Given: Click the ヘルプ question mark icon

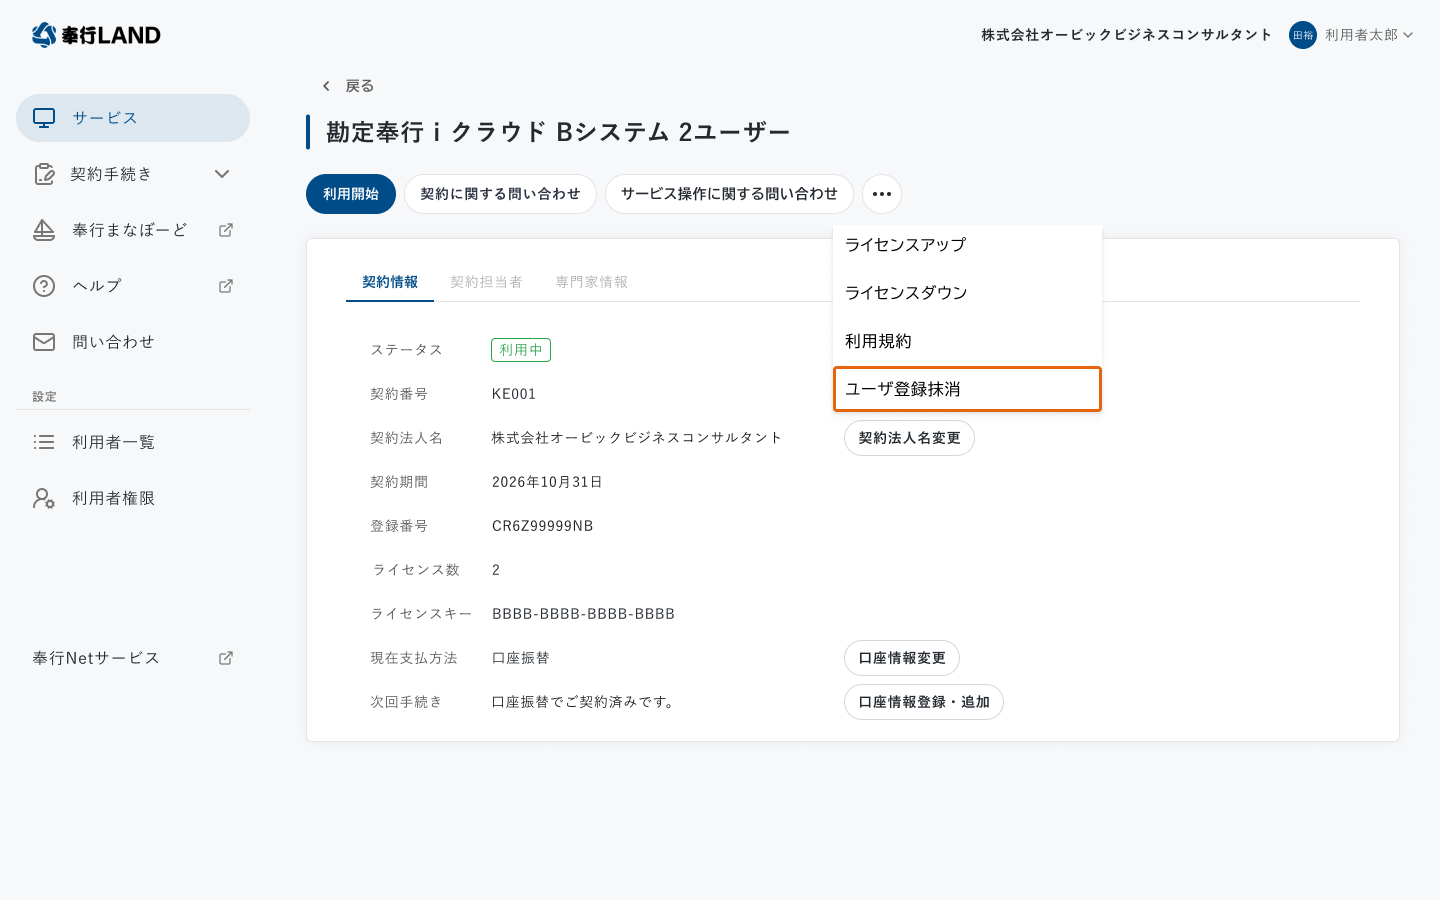Looking at the screenshot, I should coord(44,285).
